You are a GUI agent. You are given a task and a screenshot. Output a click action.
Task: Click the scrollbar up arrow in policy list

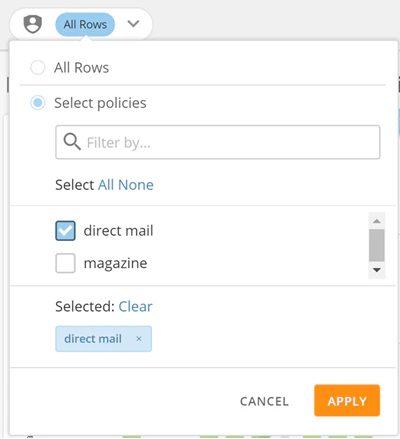377,221
